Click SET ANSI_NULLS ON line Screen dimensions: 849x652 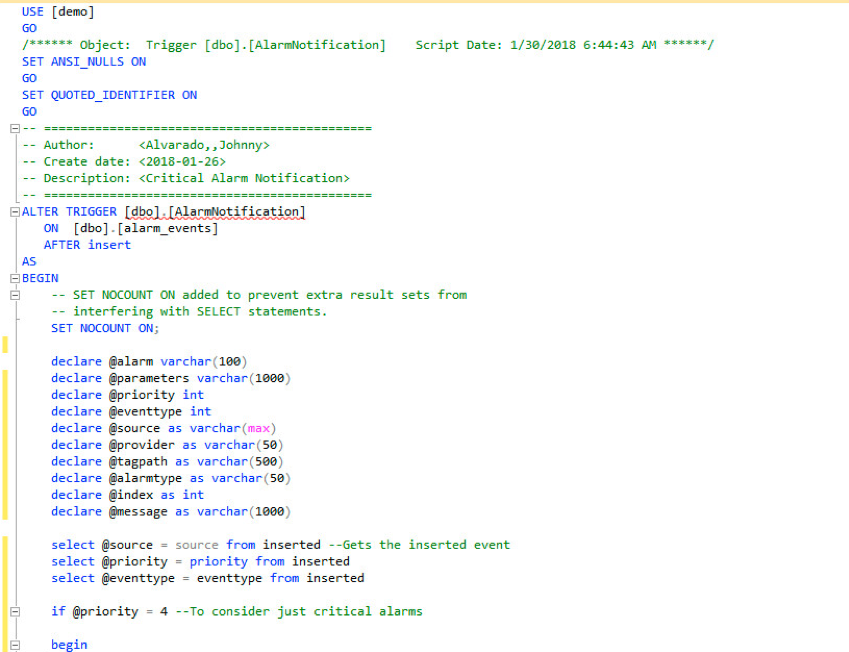click(84, 62)
